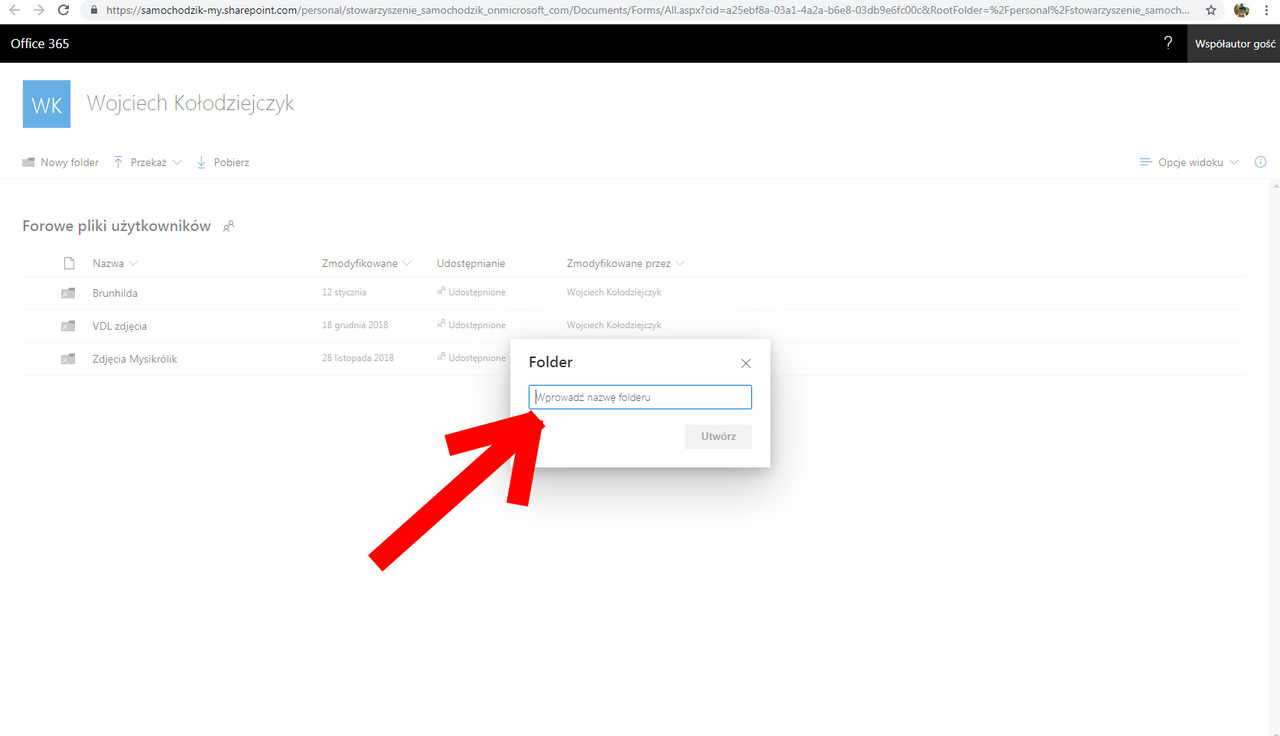
Task: Click the Przekaż upload icon
Action: click(117, 161)
